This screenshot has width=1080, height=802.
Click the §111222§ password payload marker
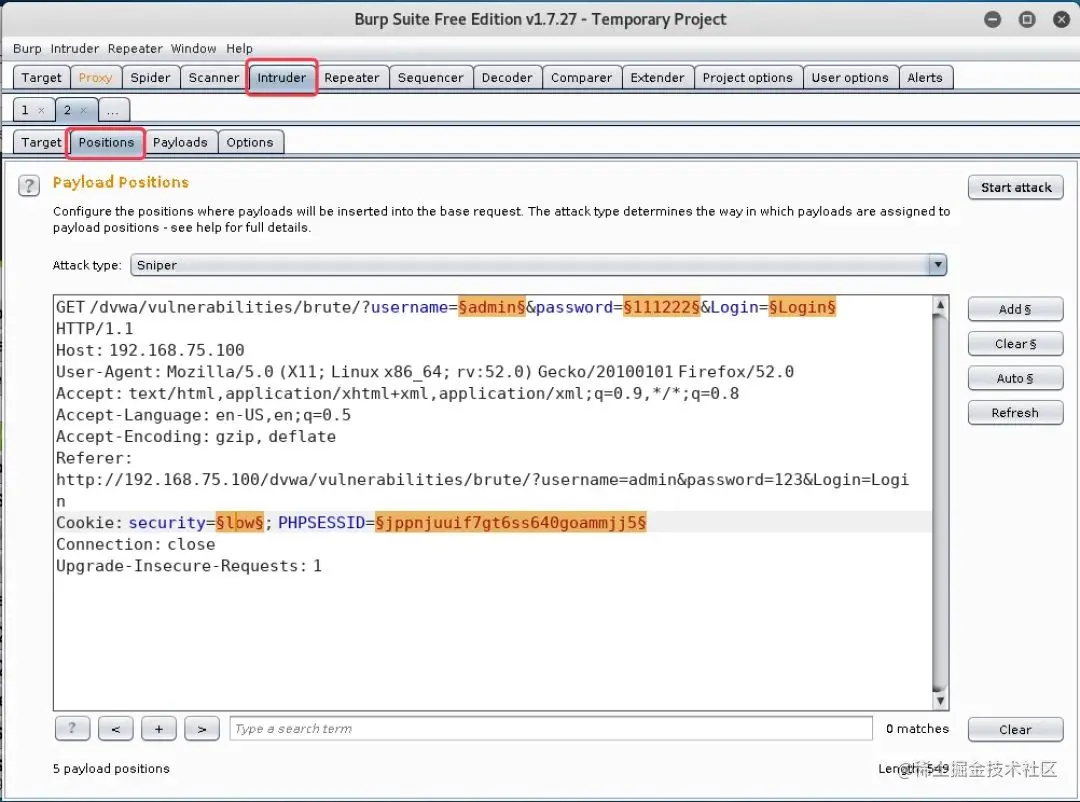(x=661, y=307)
